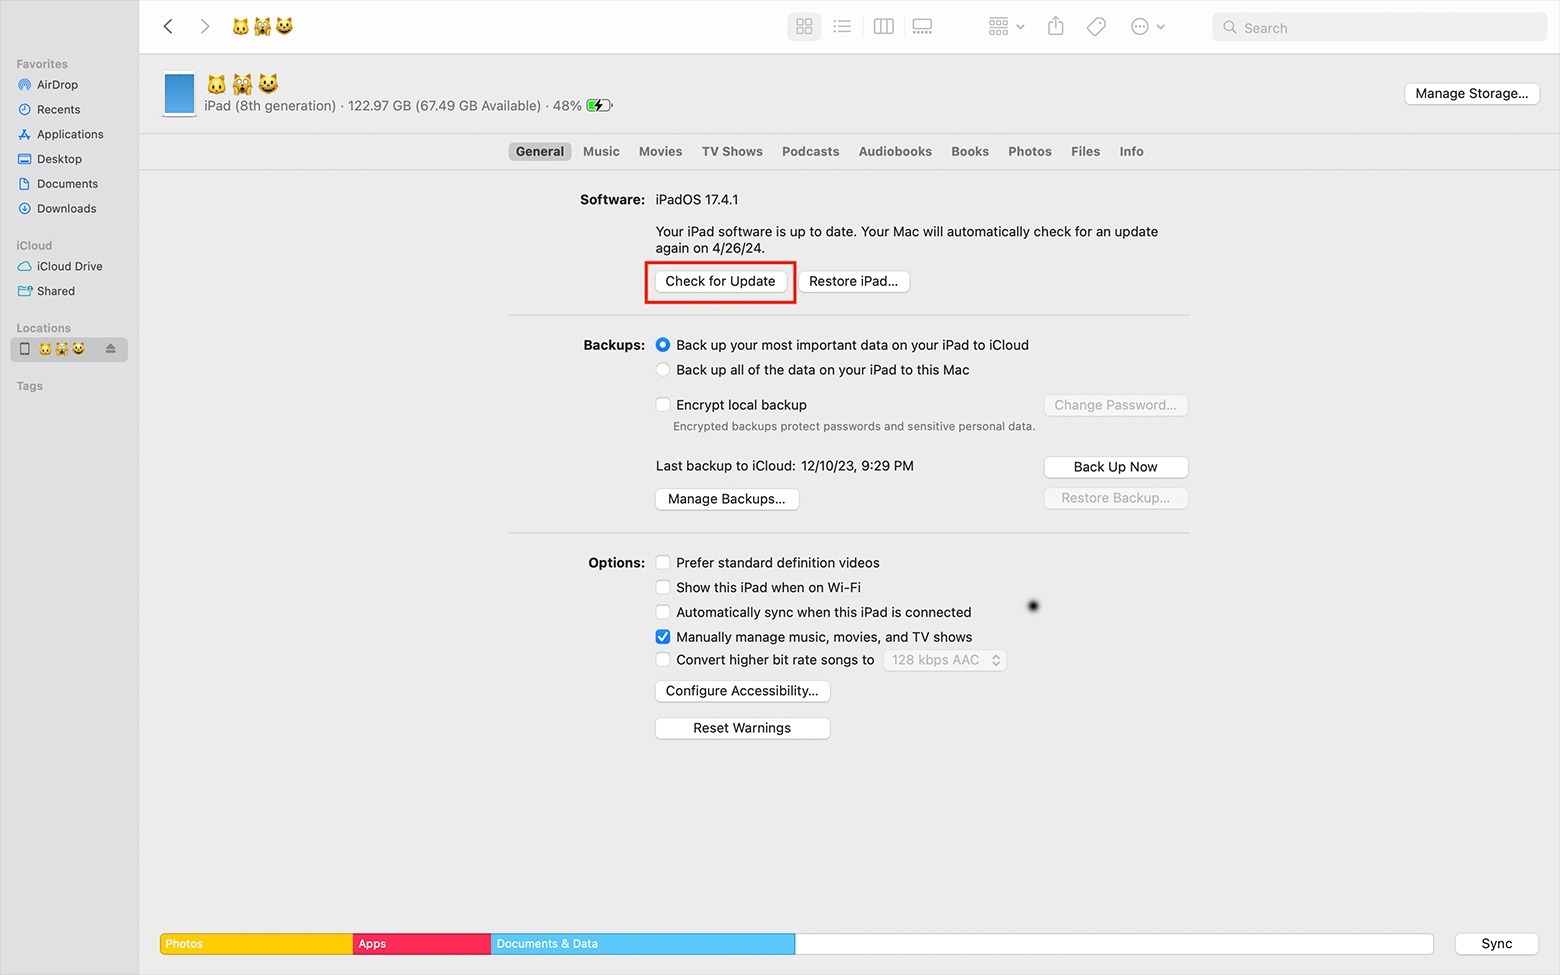Open the Info tab
1560x975 pixels.
[1131, 151]
